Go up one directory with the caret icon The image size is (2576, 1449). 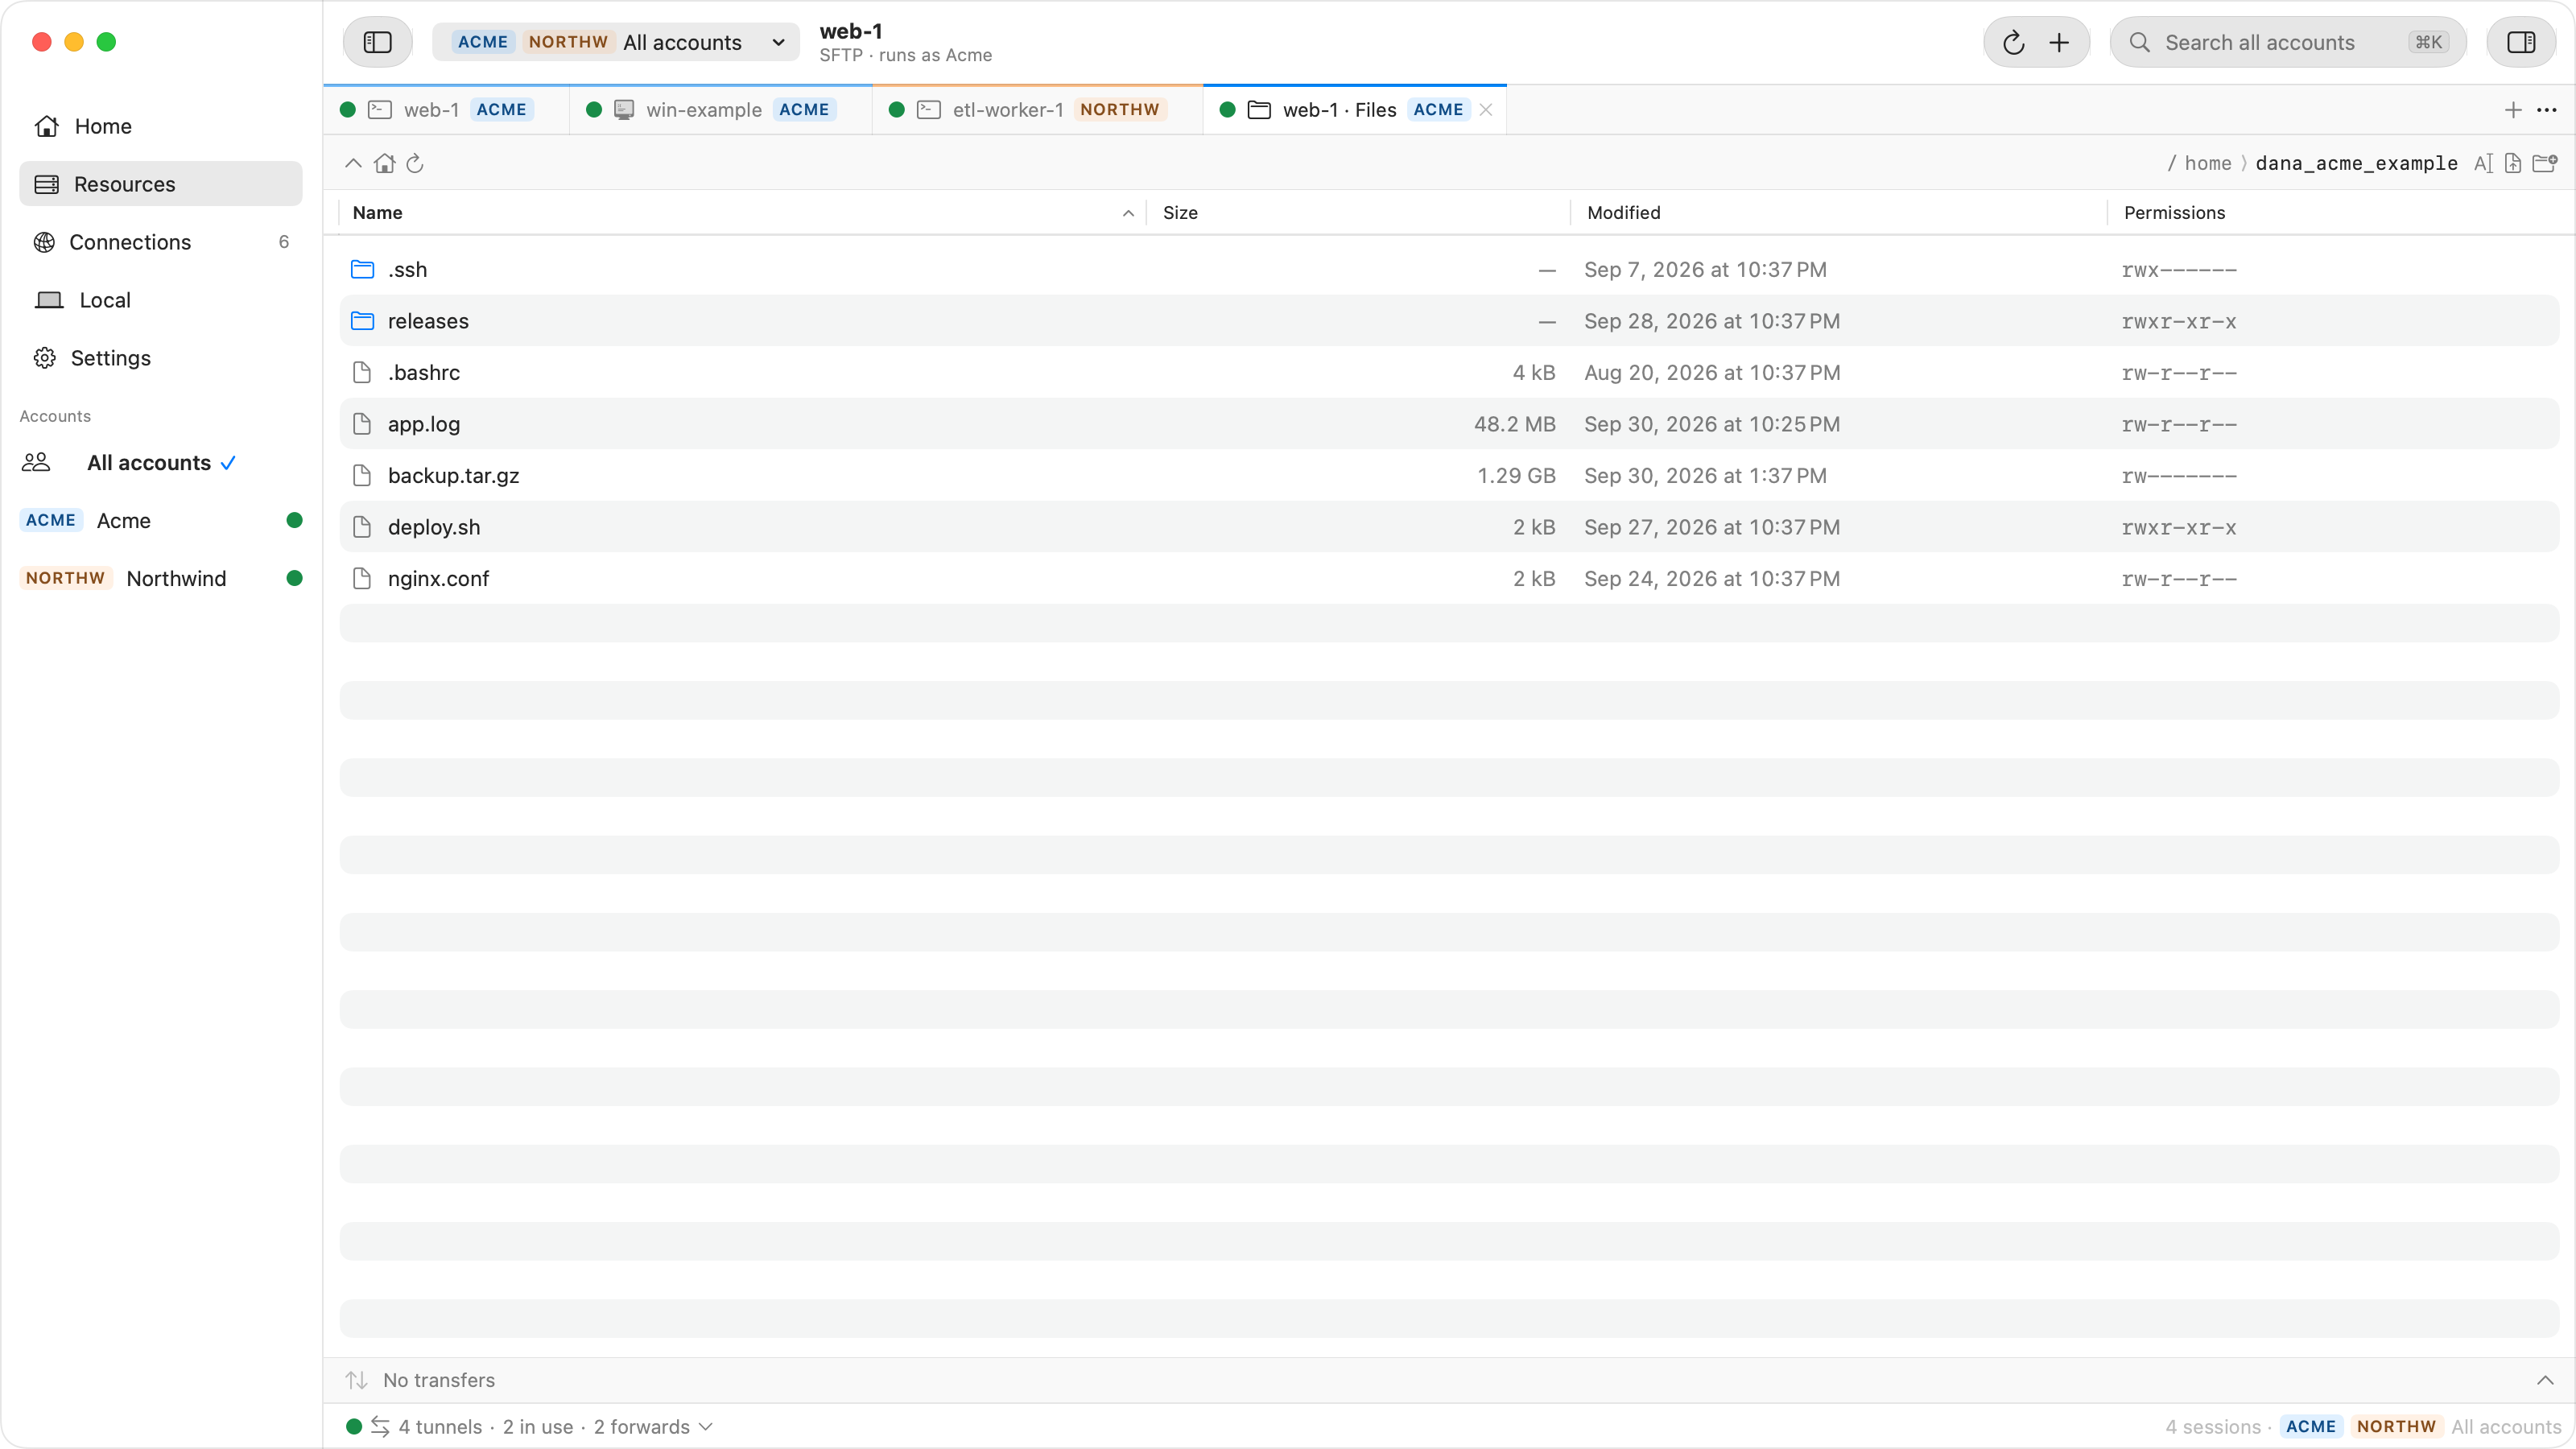coord(353,163)
